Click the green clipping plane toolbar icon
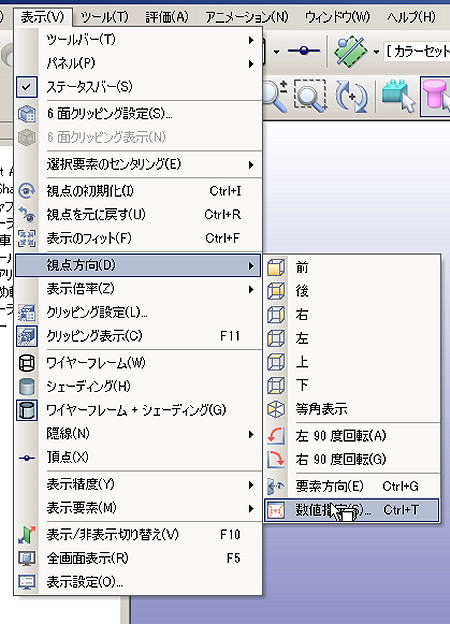Screen dimensions: 450x624 tap(349, 52)
